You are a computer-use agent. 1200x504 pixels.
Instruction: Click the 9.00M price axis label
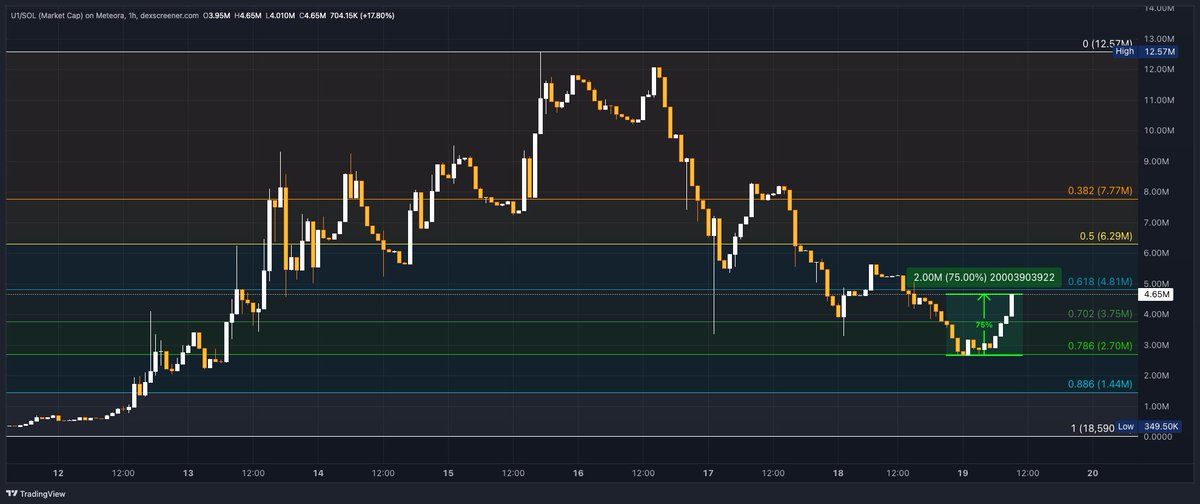[1158, 162]
